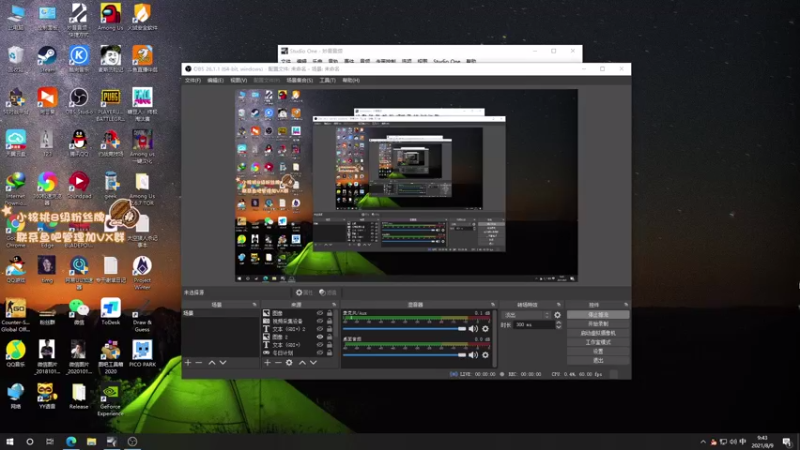Toggle visibility of 图像 2 source
This screenshot has width=800, height=450.
[320, 337]
